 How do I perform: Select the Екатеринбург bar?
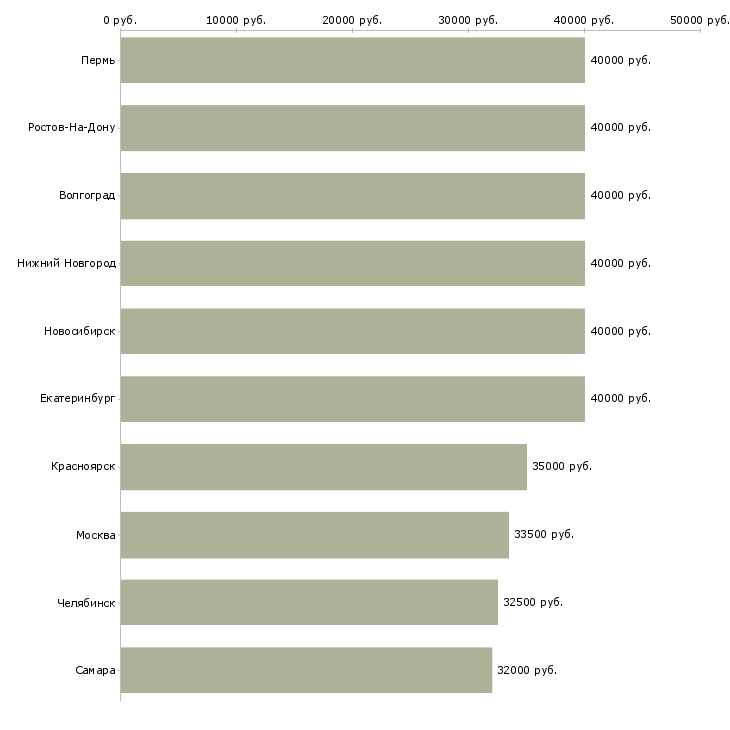pyautogui.click(x=352, y=399)
